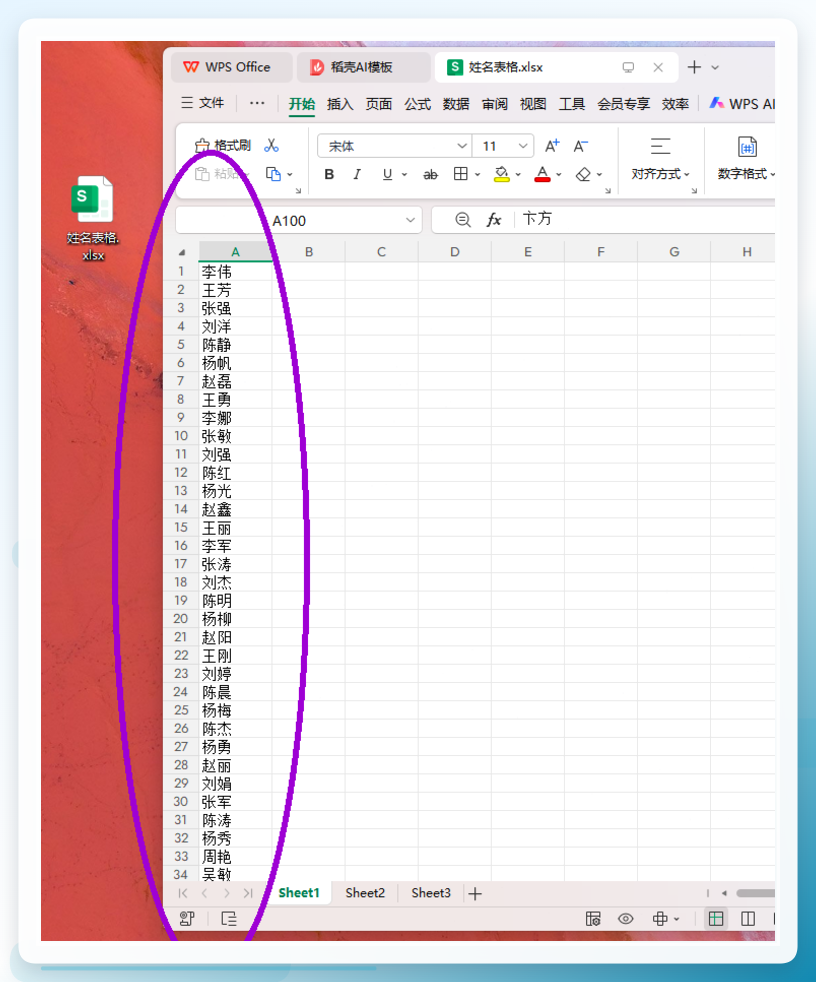This screenshot has height=982, width=816.
Task: Expand the underline style dropdown arrow
Action: click(x=405, y=175)
